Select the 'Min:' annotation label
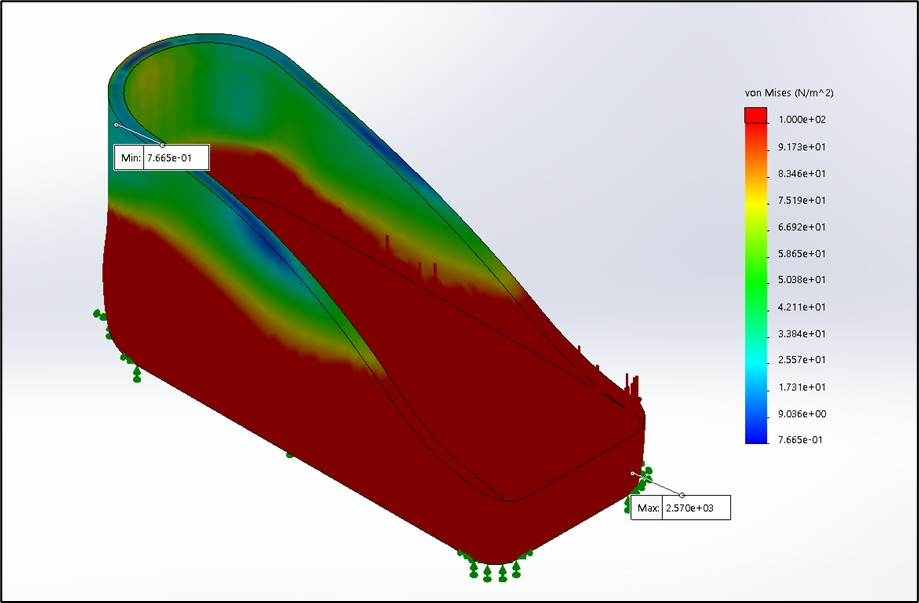 point(130,158)
